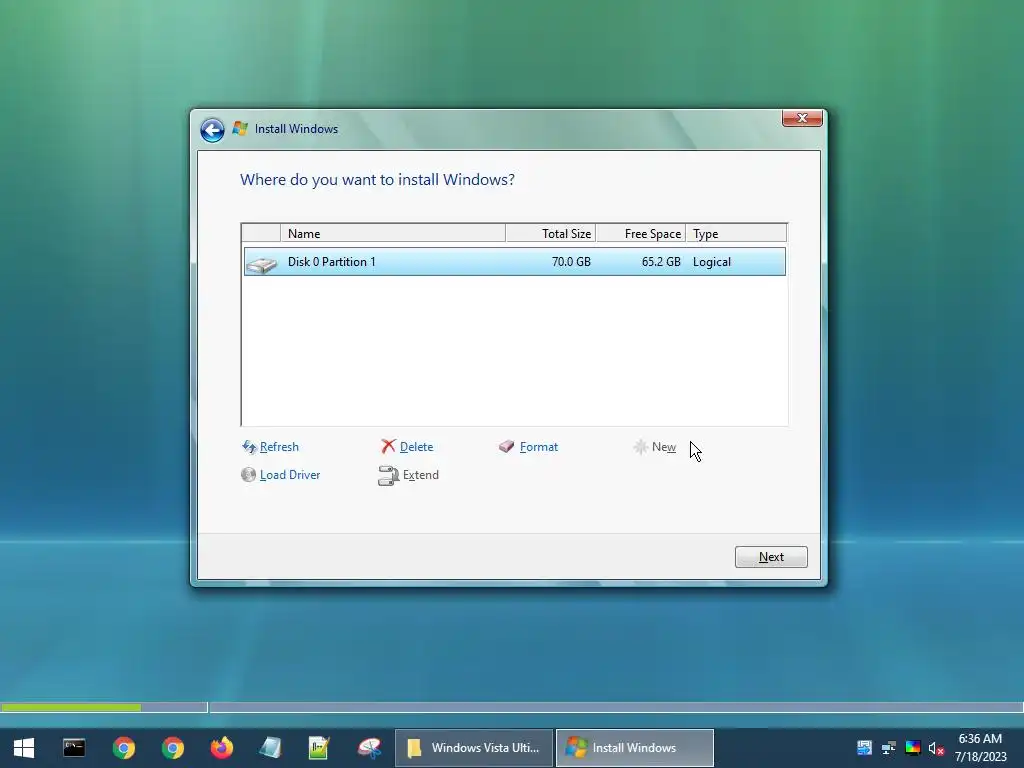Click the Logical type cell
This screenshot has height=768, width=1024.
(712, 262)
